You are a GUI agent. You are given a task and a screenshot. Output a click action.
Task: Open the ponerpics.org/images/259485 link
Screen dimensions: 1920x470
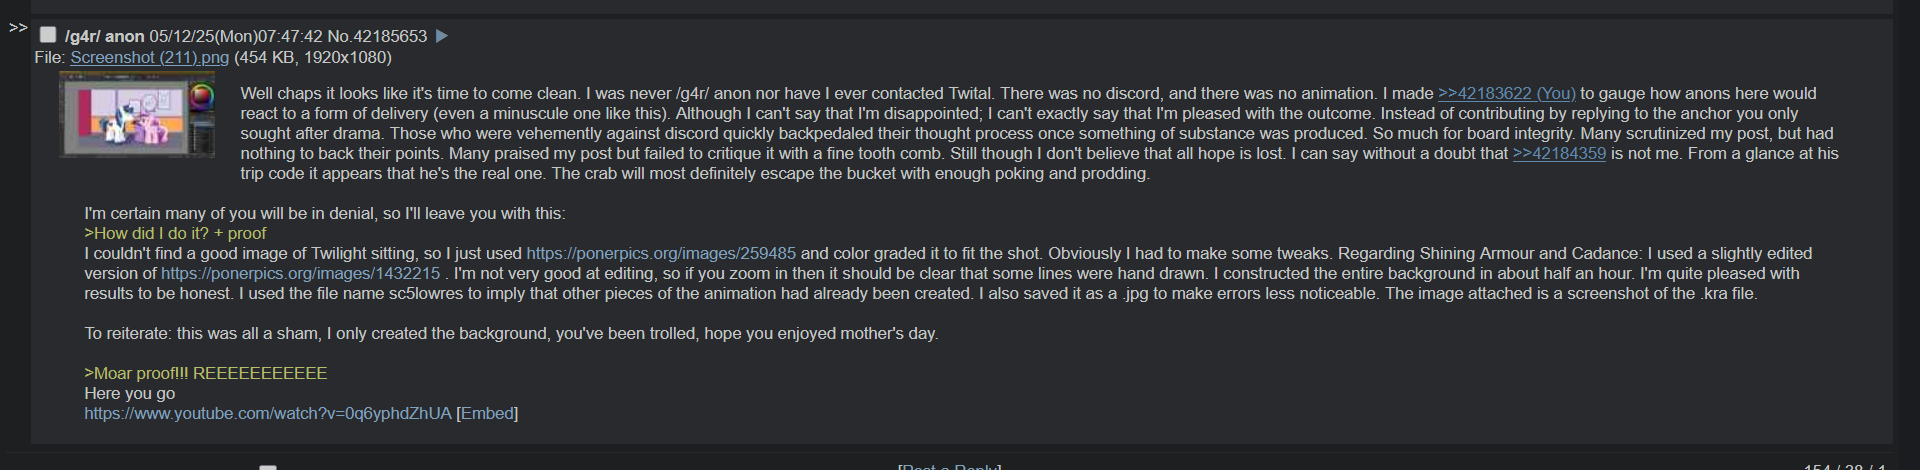click(661, 254)
